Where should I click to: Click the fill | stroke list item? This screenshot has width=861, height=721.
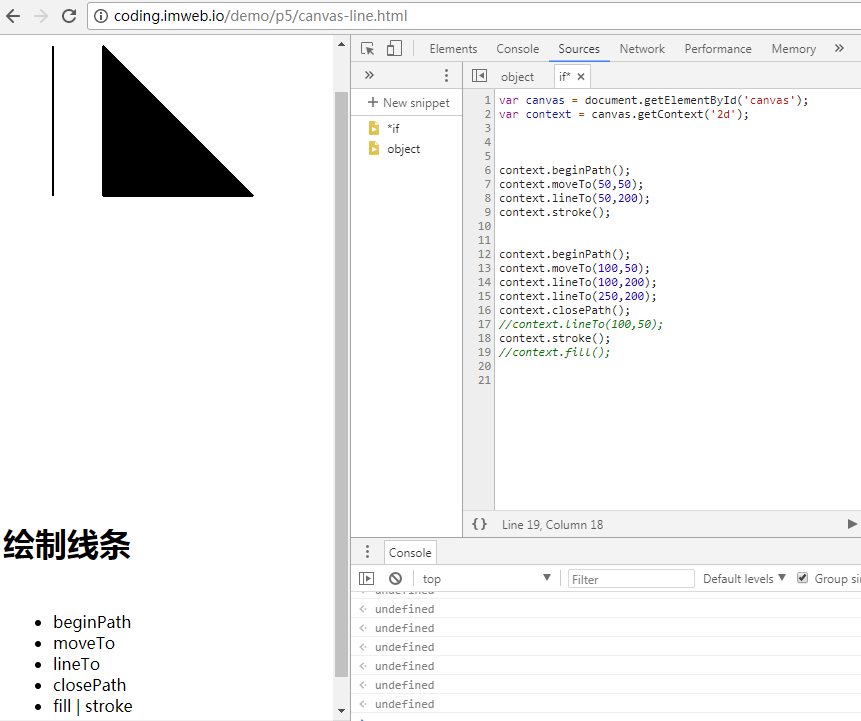pos(93,706)
